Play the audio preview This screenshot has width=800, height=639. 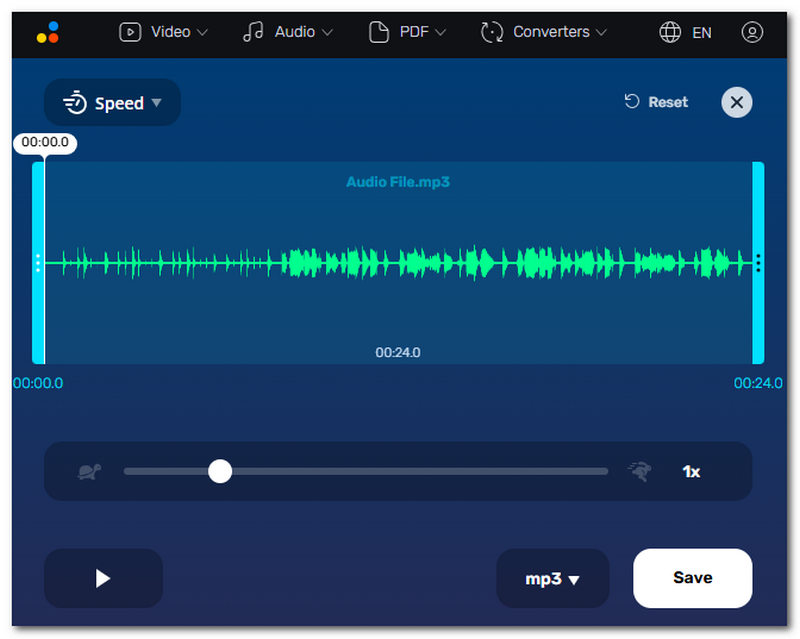click(x=104, y=578)
